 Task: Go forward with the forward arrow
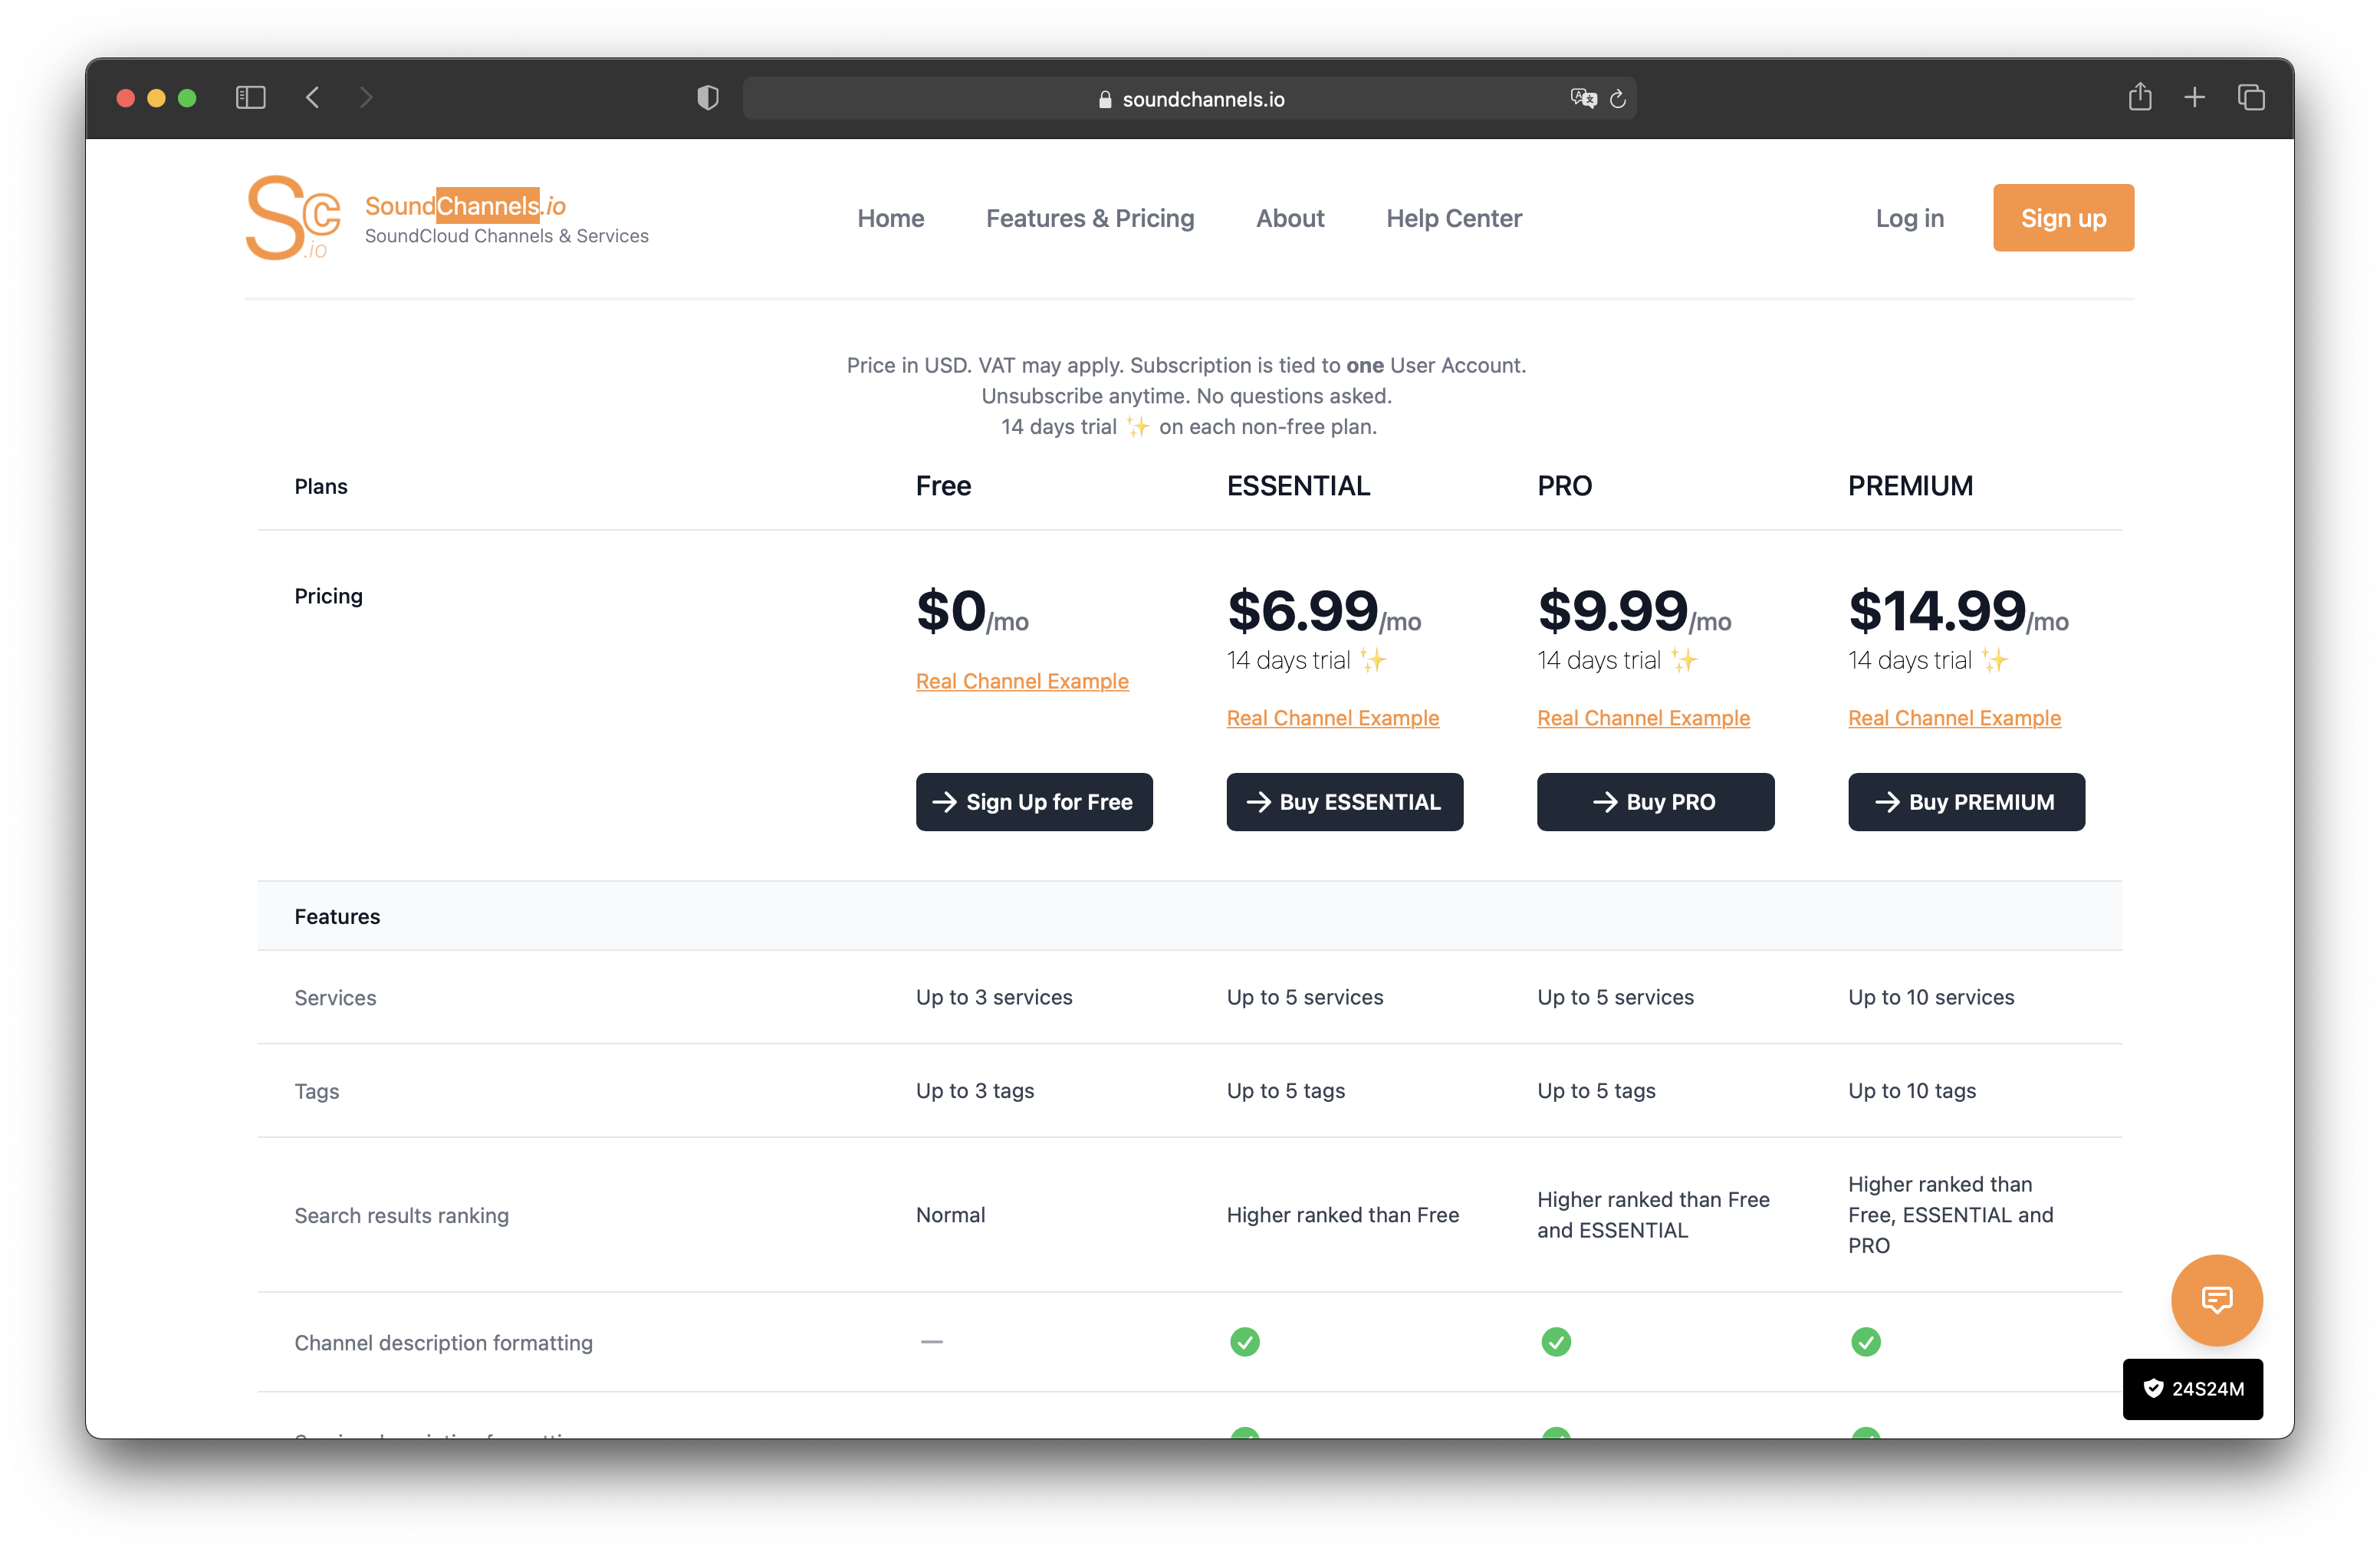click(x=366, y=97)
